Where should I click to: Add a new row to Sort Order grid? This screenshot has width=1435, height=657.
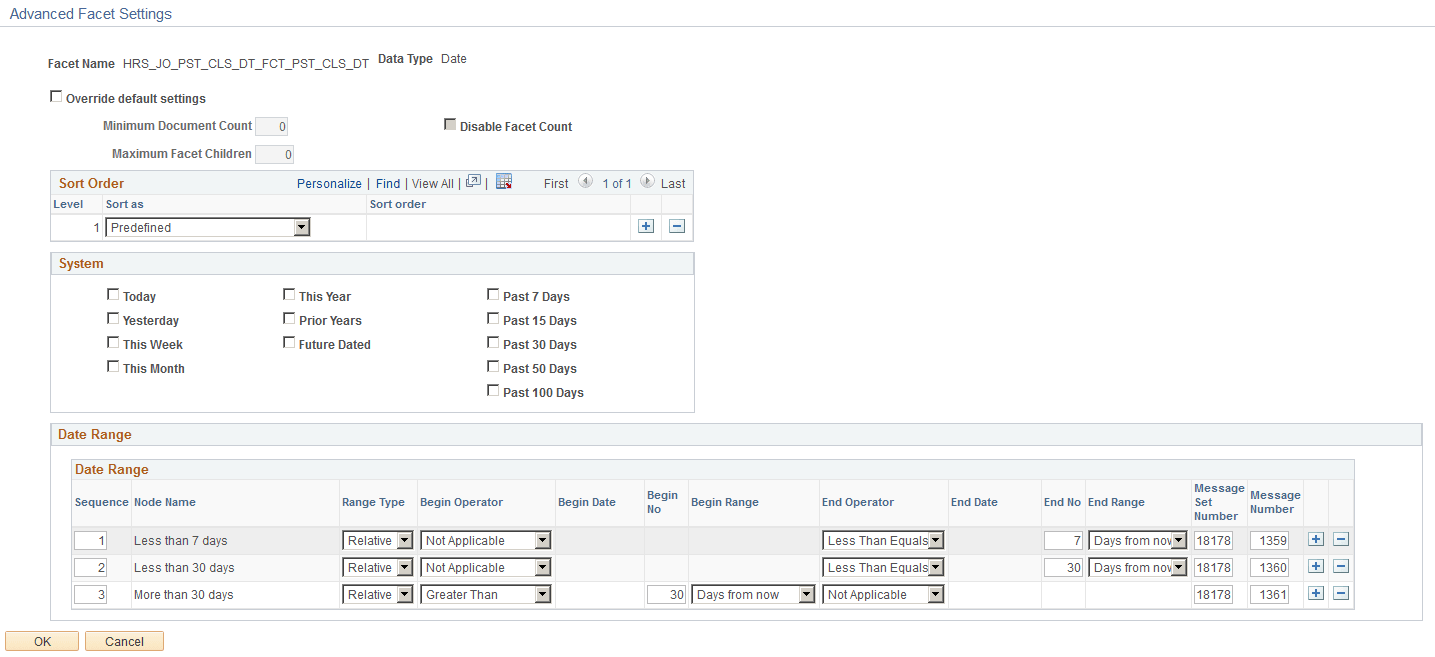point(646,226)
